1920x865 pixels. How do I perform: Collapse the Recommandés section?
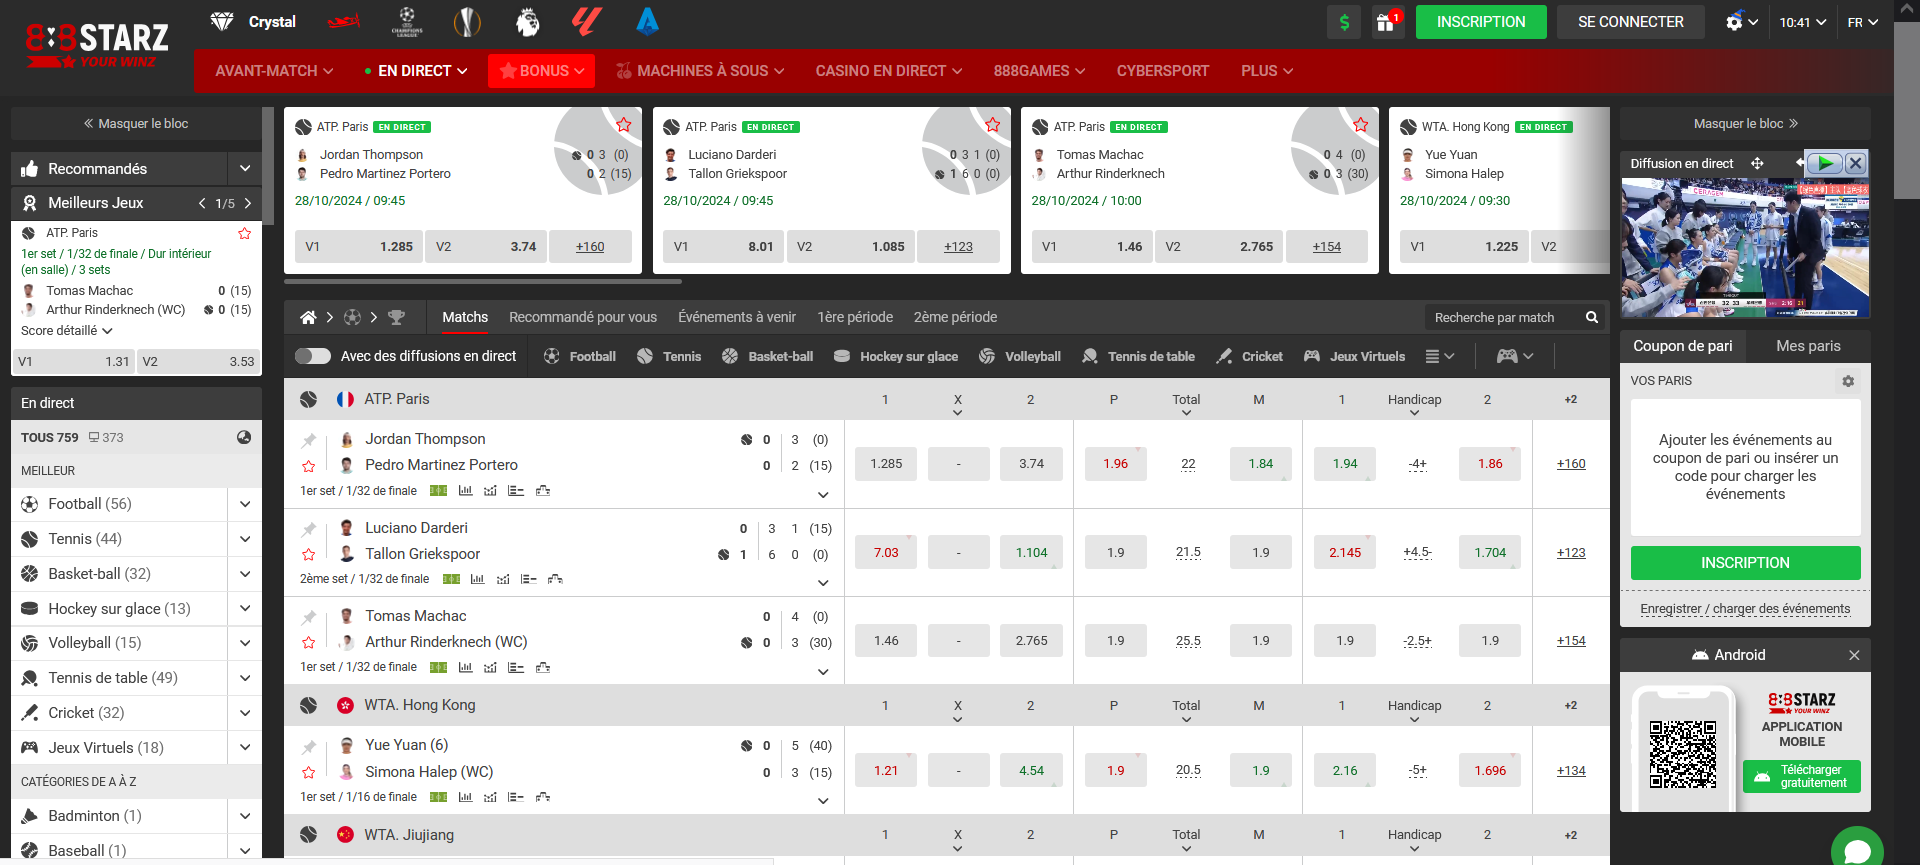tap(245, 168)
